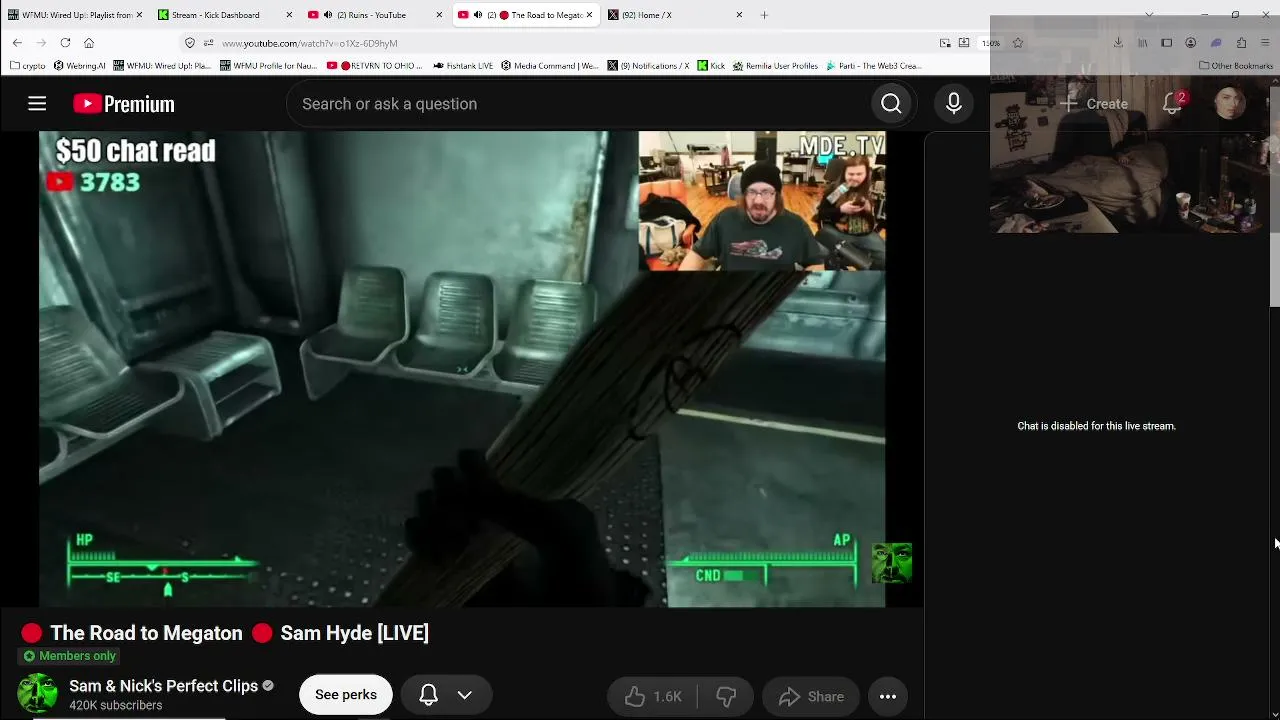Image resolution: width=1280 pixels, height=720 pixels.
Task: Go to YouTube Premium home logo
Action: point(124,104)
